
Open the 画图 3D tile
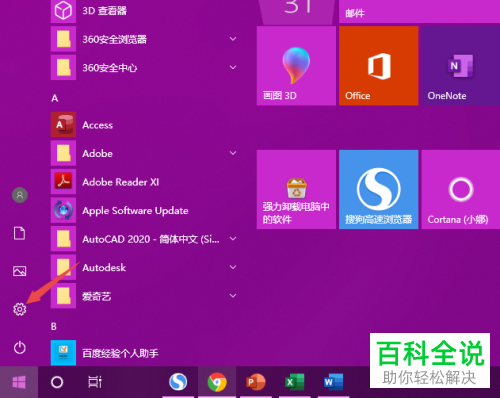tap(296, 66)
